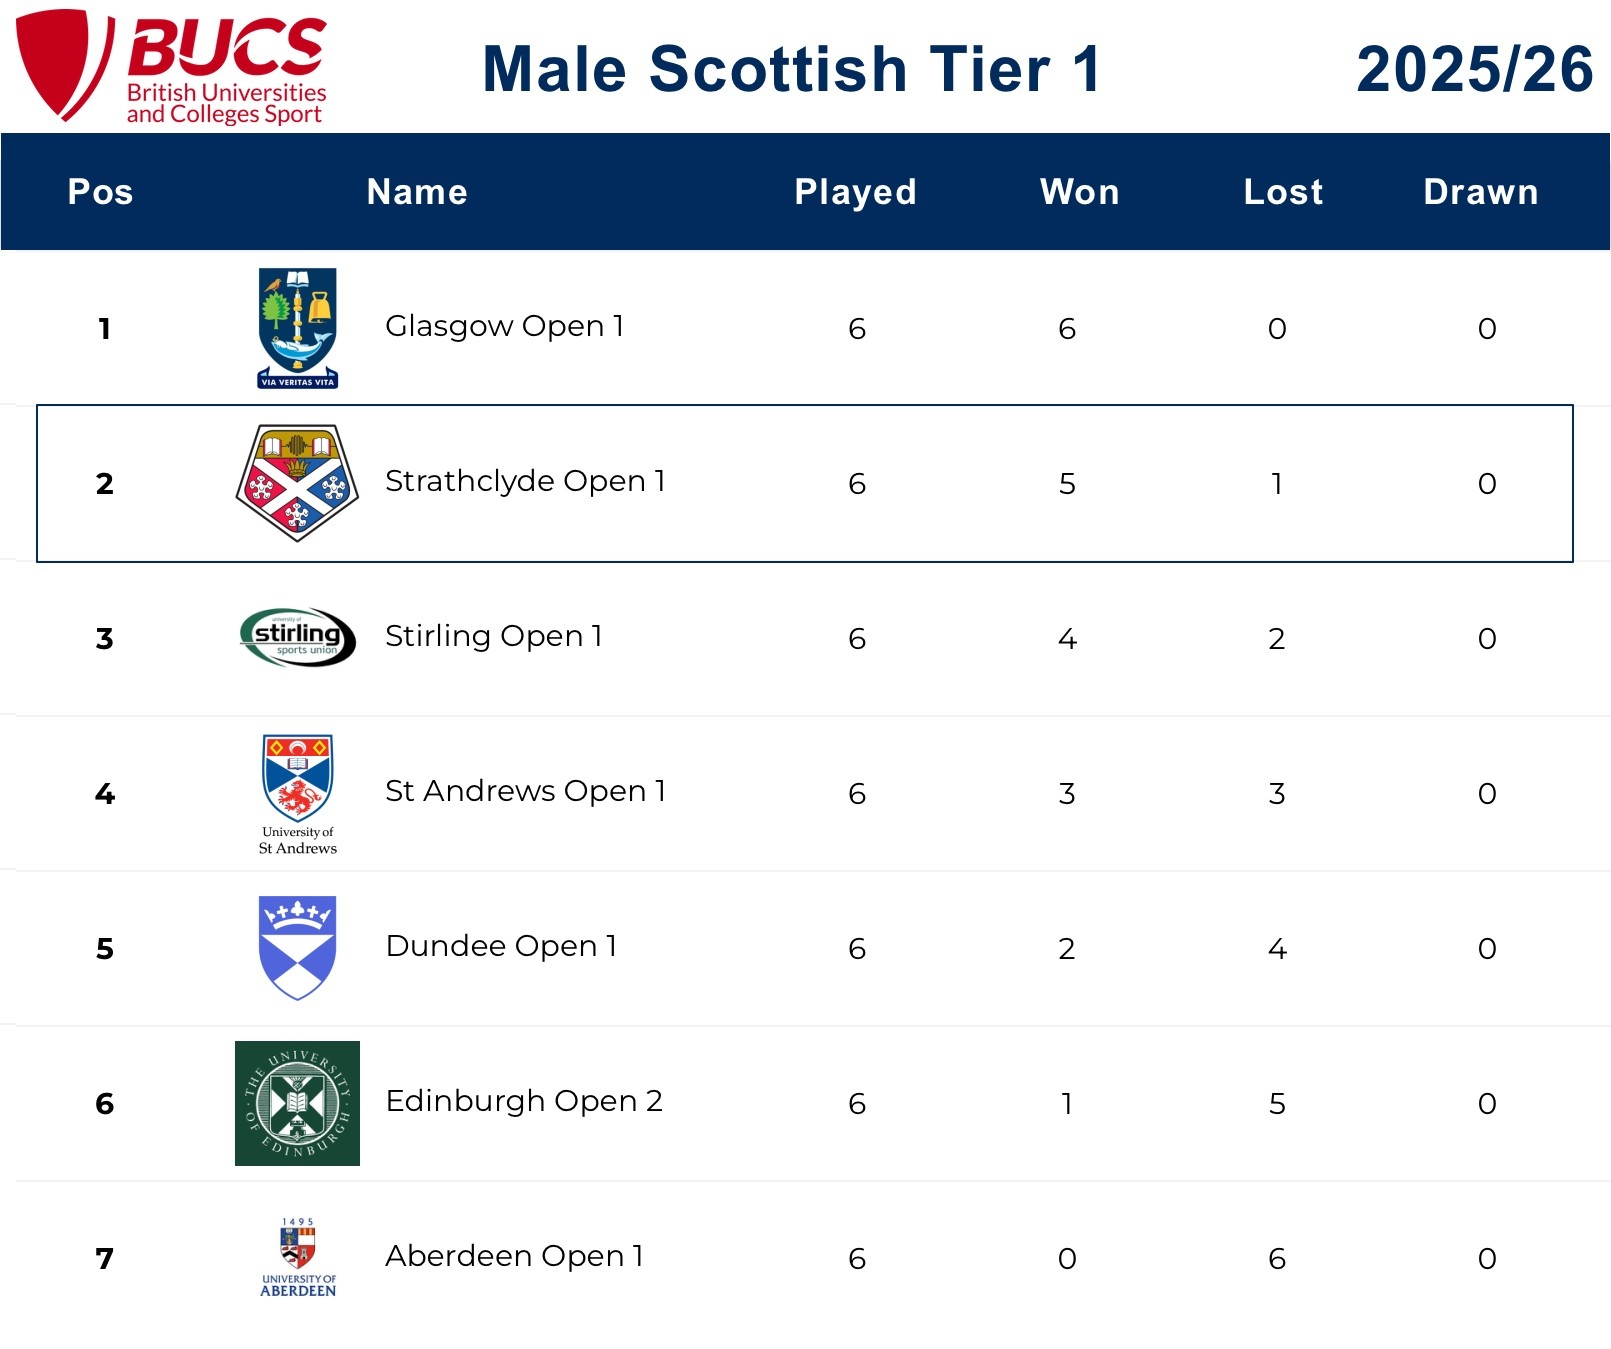Click the Aberdeen Open 1 team name

[x=514, y=1256]
